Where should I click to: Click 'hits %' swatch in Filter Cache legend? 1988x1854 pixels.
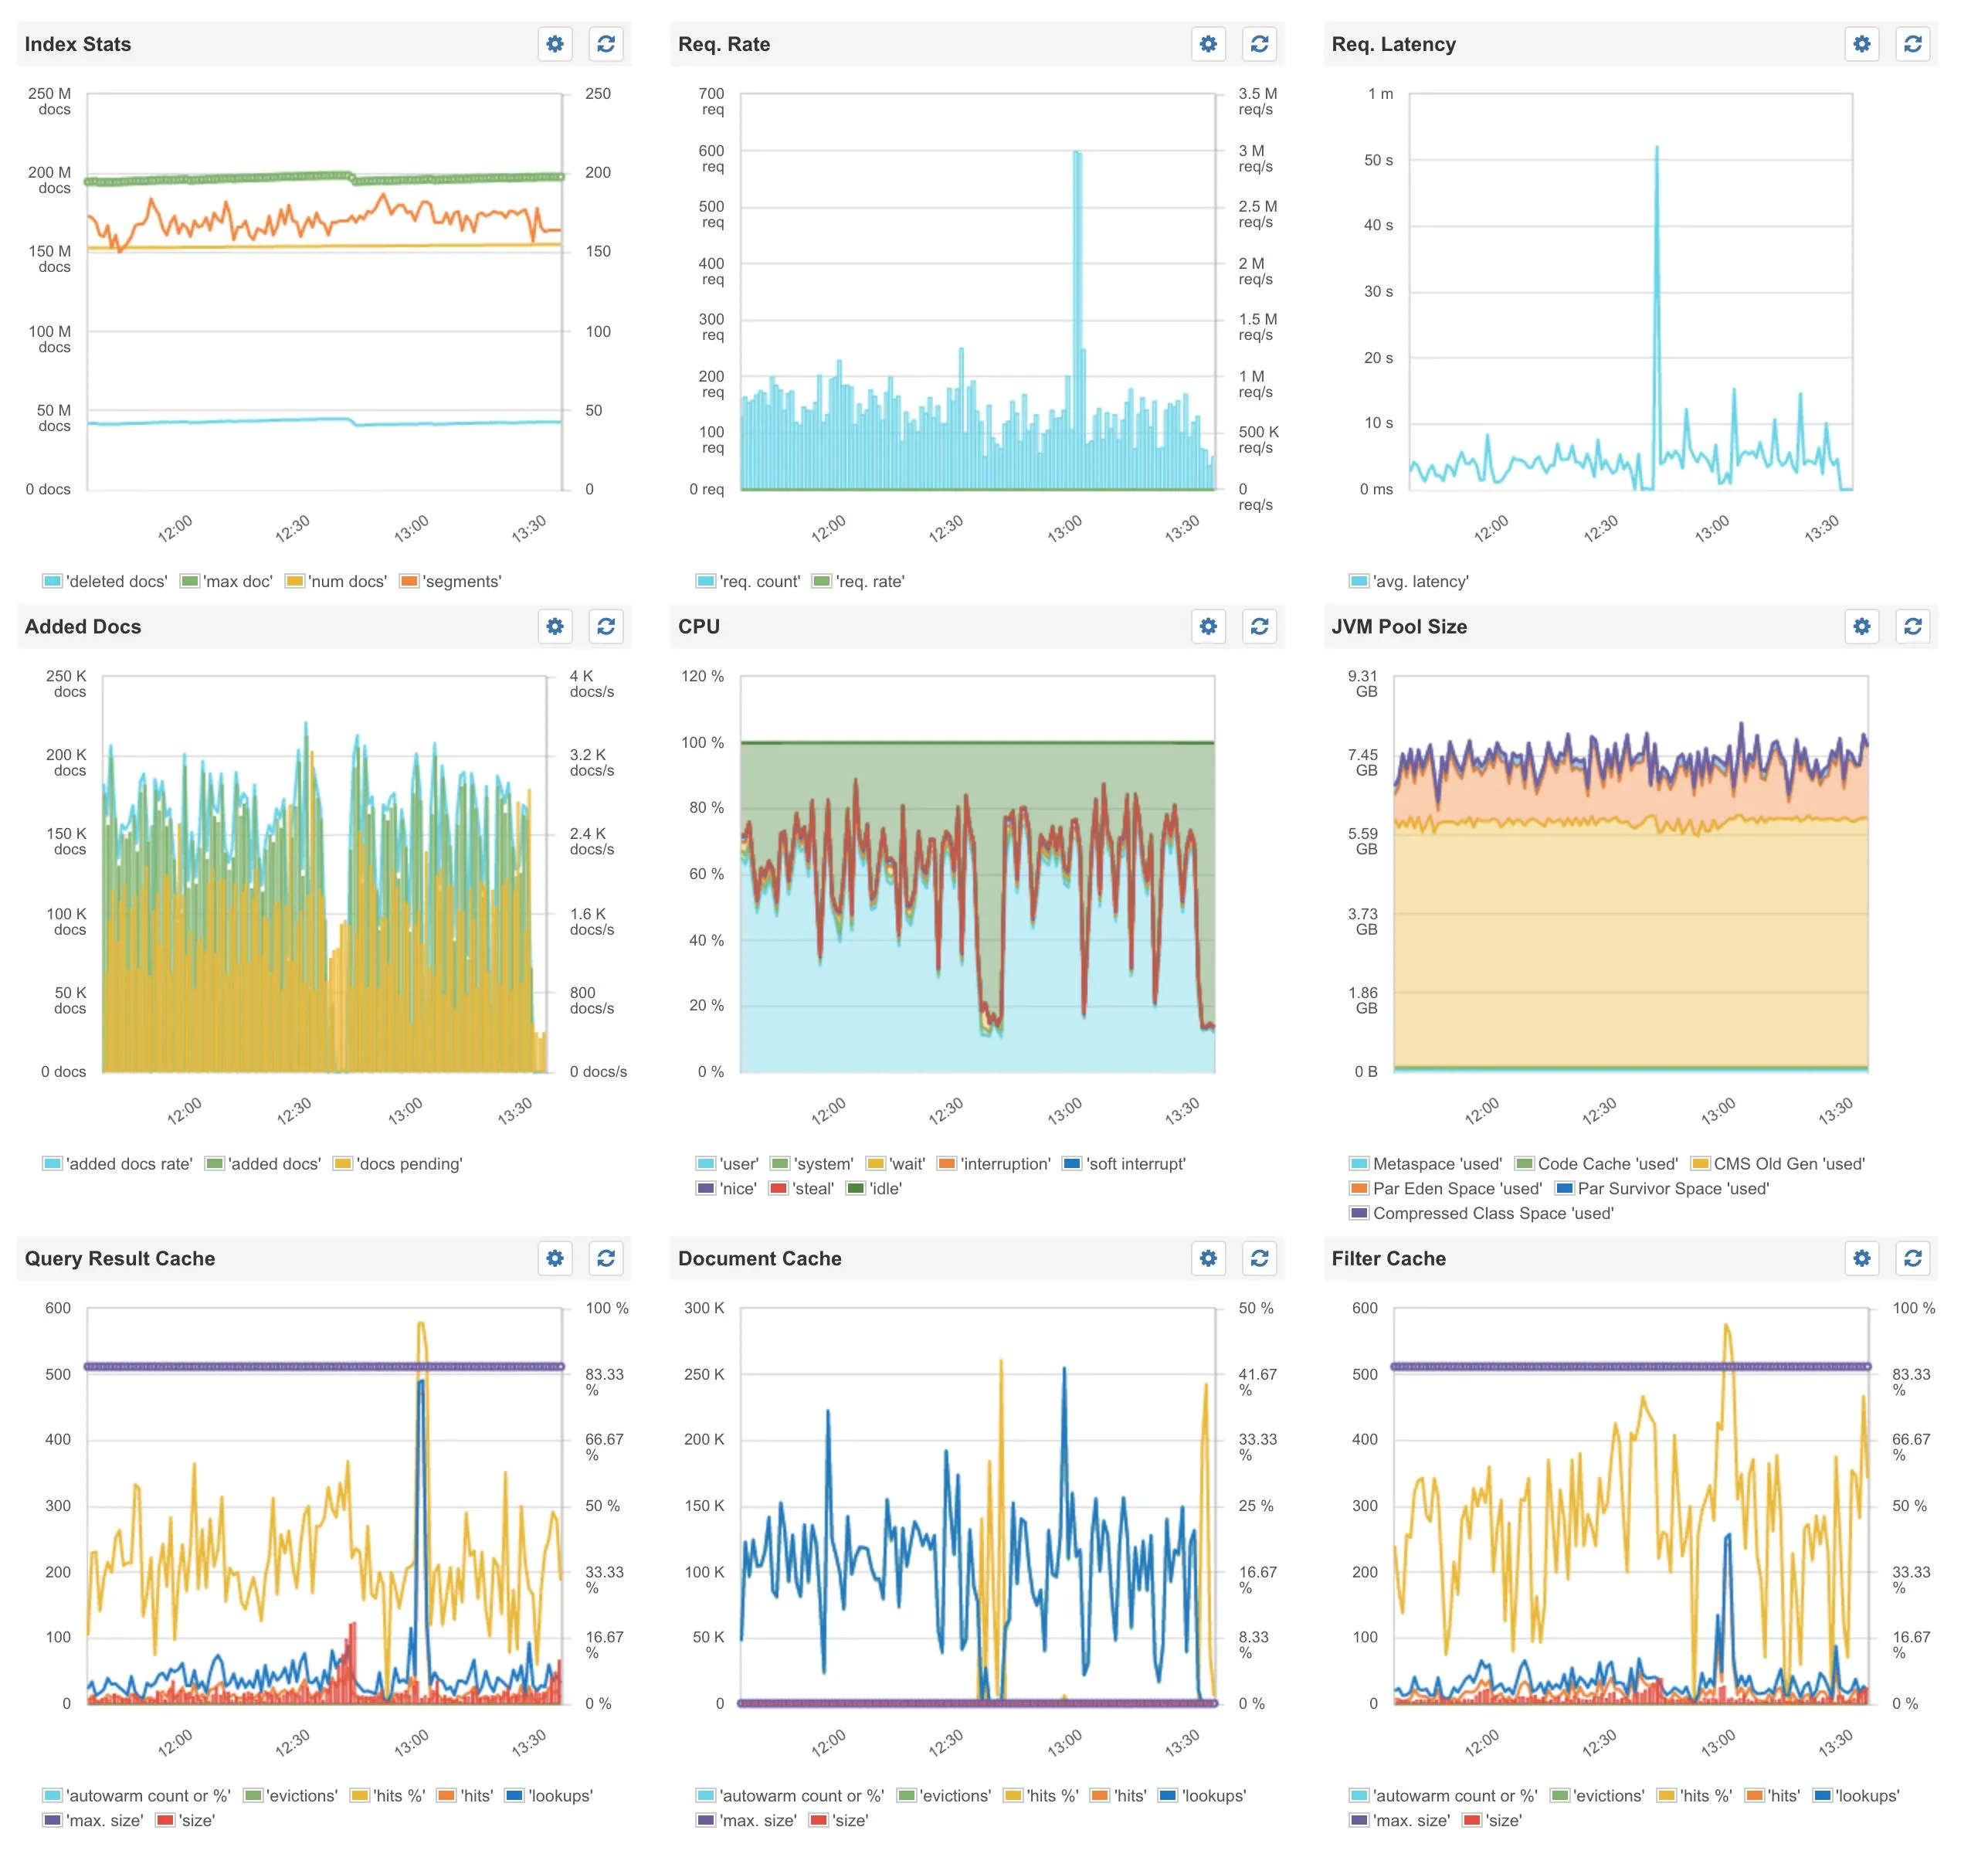[x=1666, y=1796]
